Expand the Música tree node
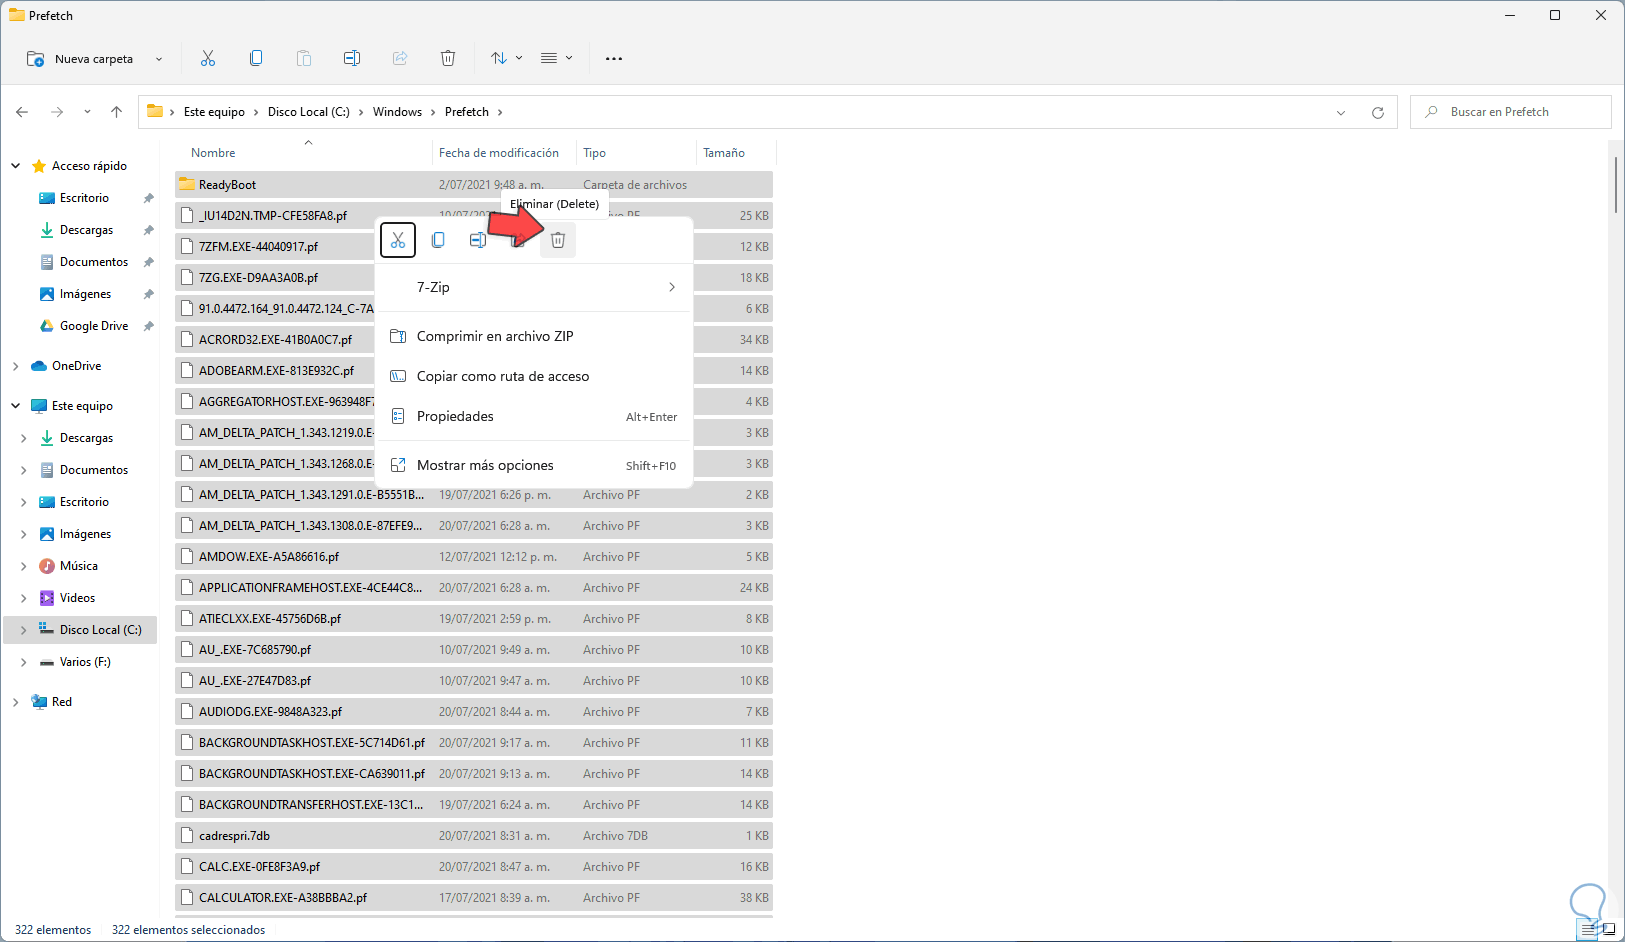Image resolution: width=1625 pixels, height=942 pixels. coord(23,566)
